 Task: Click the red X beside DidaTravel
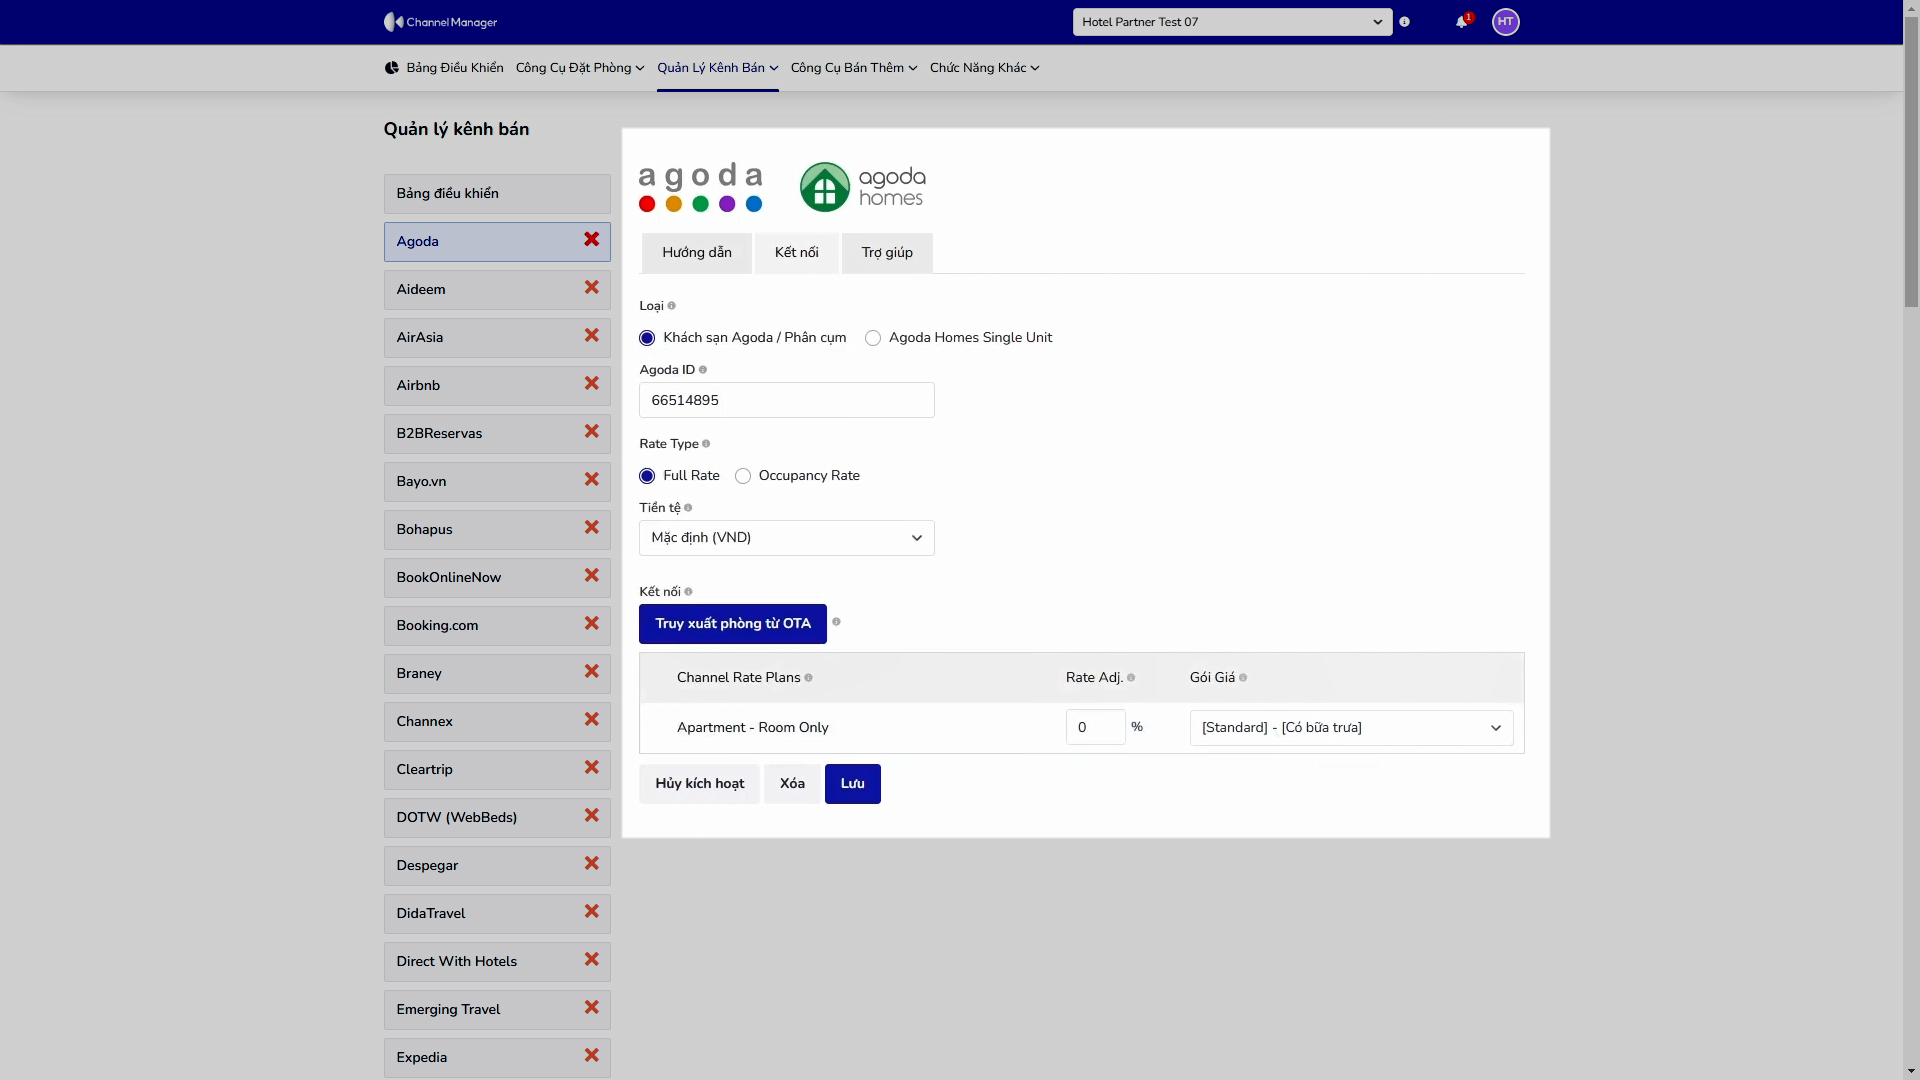click(x=592, y=912)
